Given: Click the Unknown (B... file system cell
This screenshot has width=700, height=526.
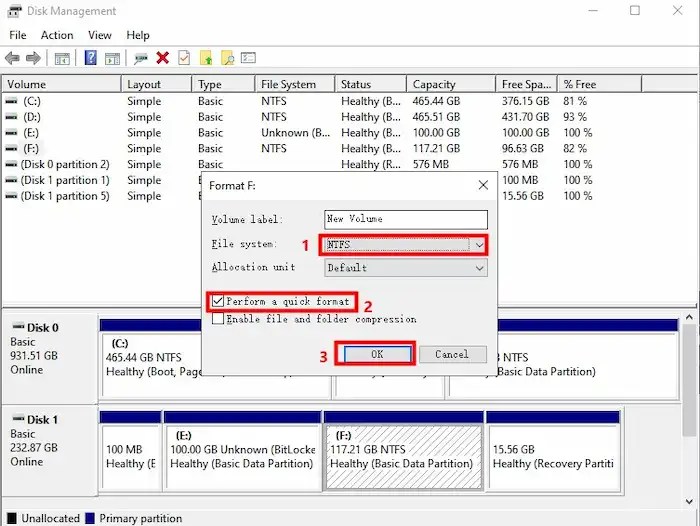Looking at the screenshot, I should tap(296, 133).
